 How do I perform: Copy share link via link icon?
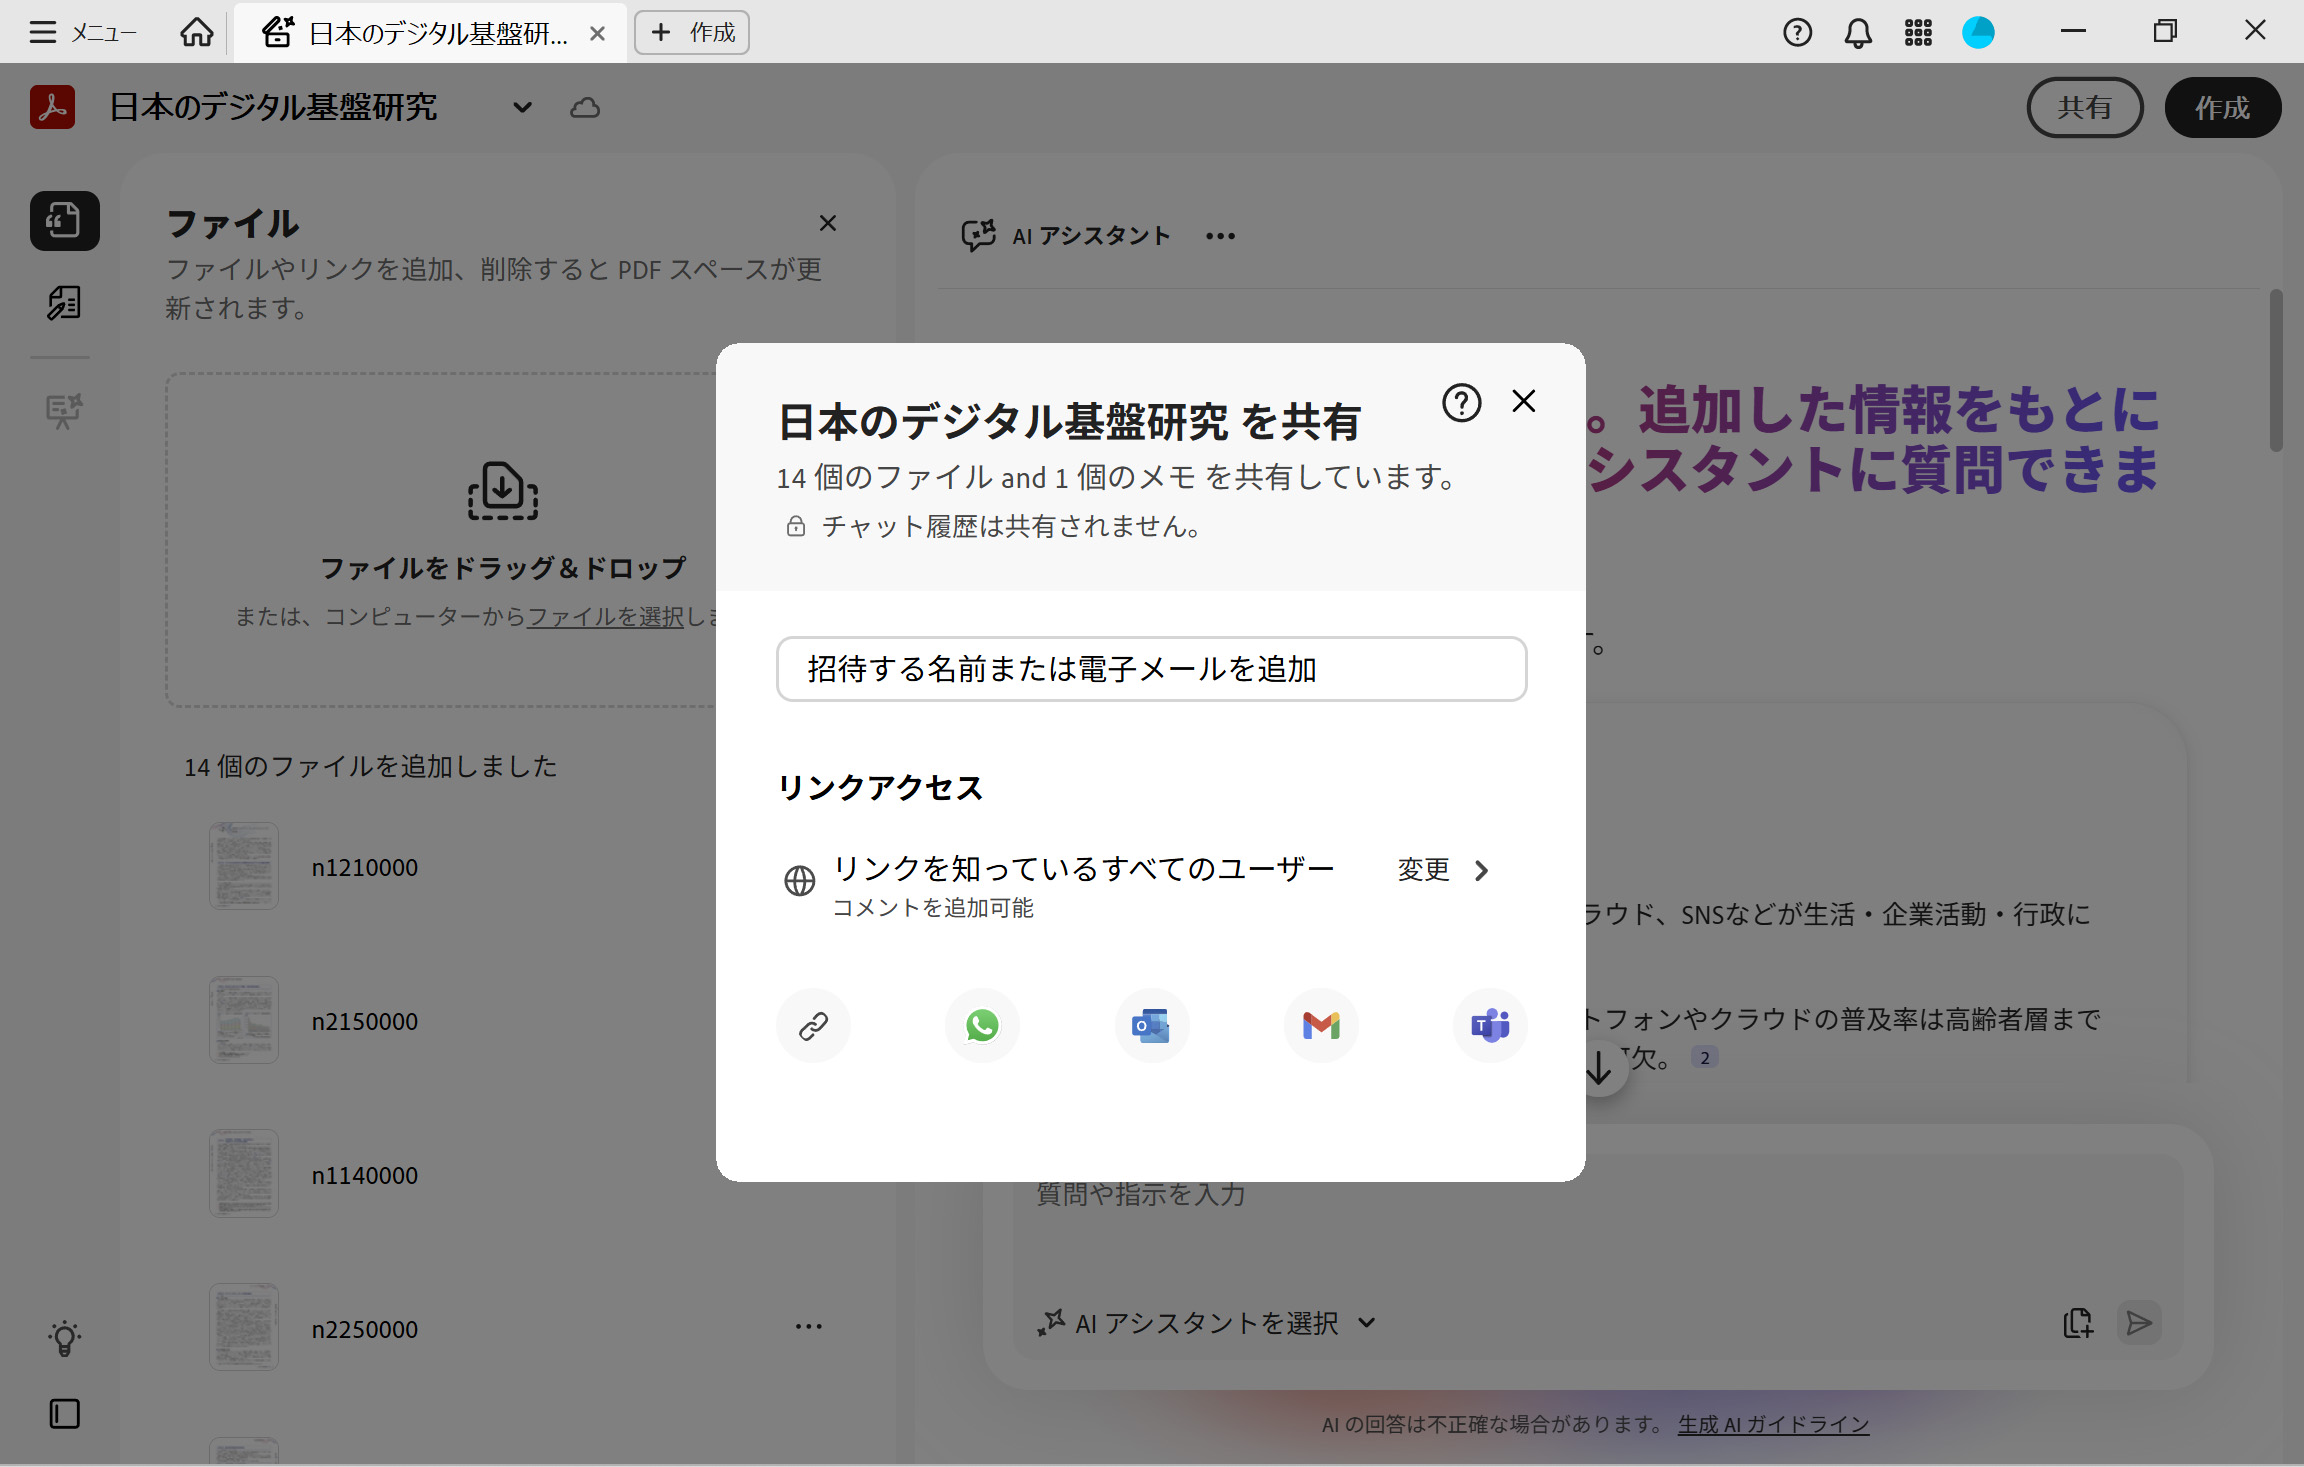click(x=813, y=1025)
